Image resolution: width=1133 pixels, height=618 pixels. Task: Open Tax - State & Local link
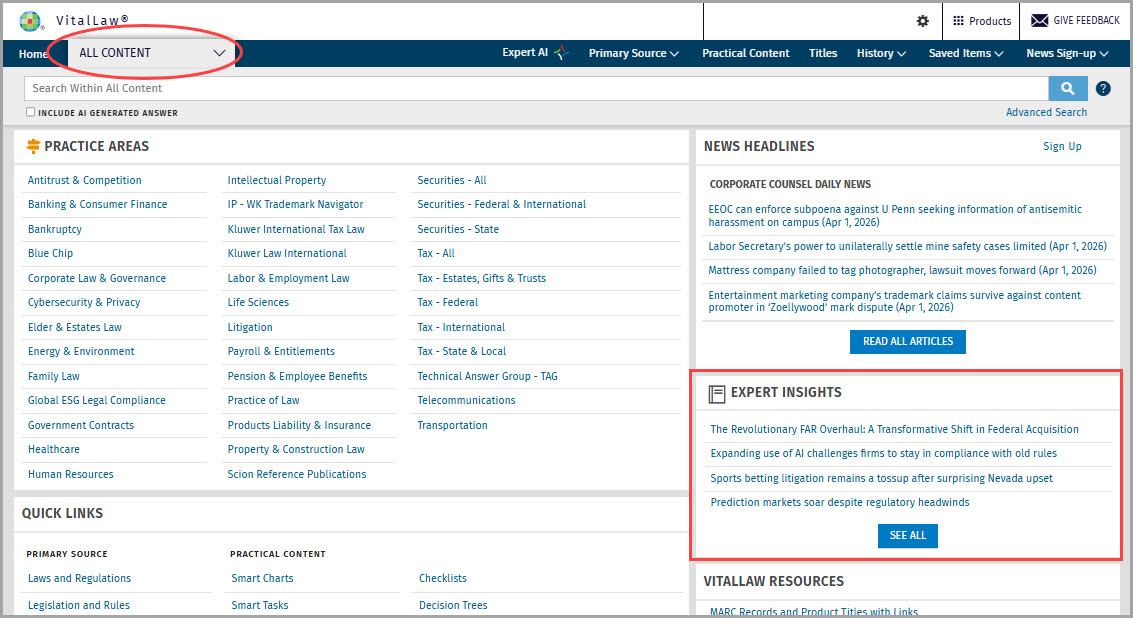tap(462, 351)
